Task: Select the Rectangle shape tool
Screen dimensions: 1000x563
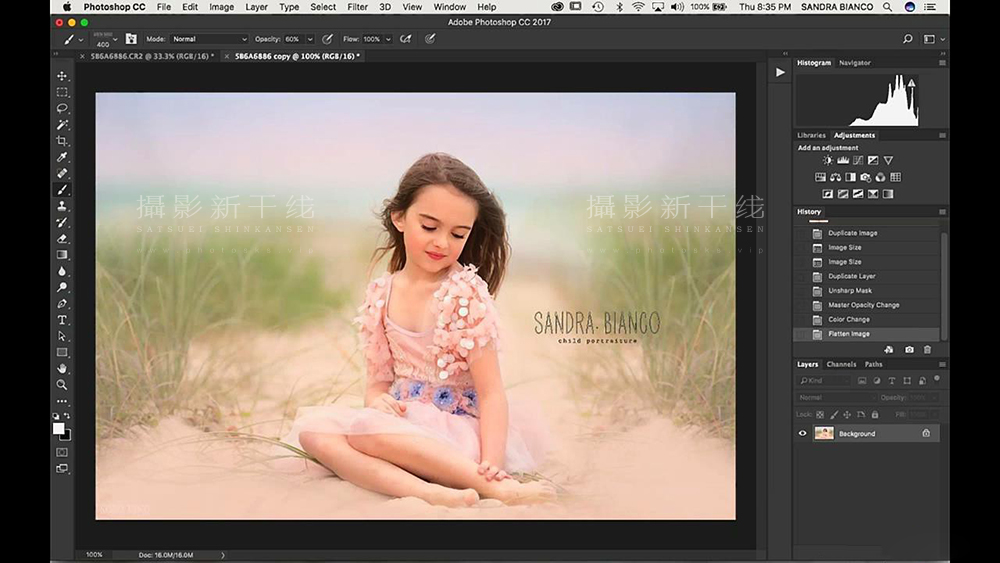Action: (62, 353)
